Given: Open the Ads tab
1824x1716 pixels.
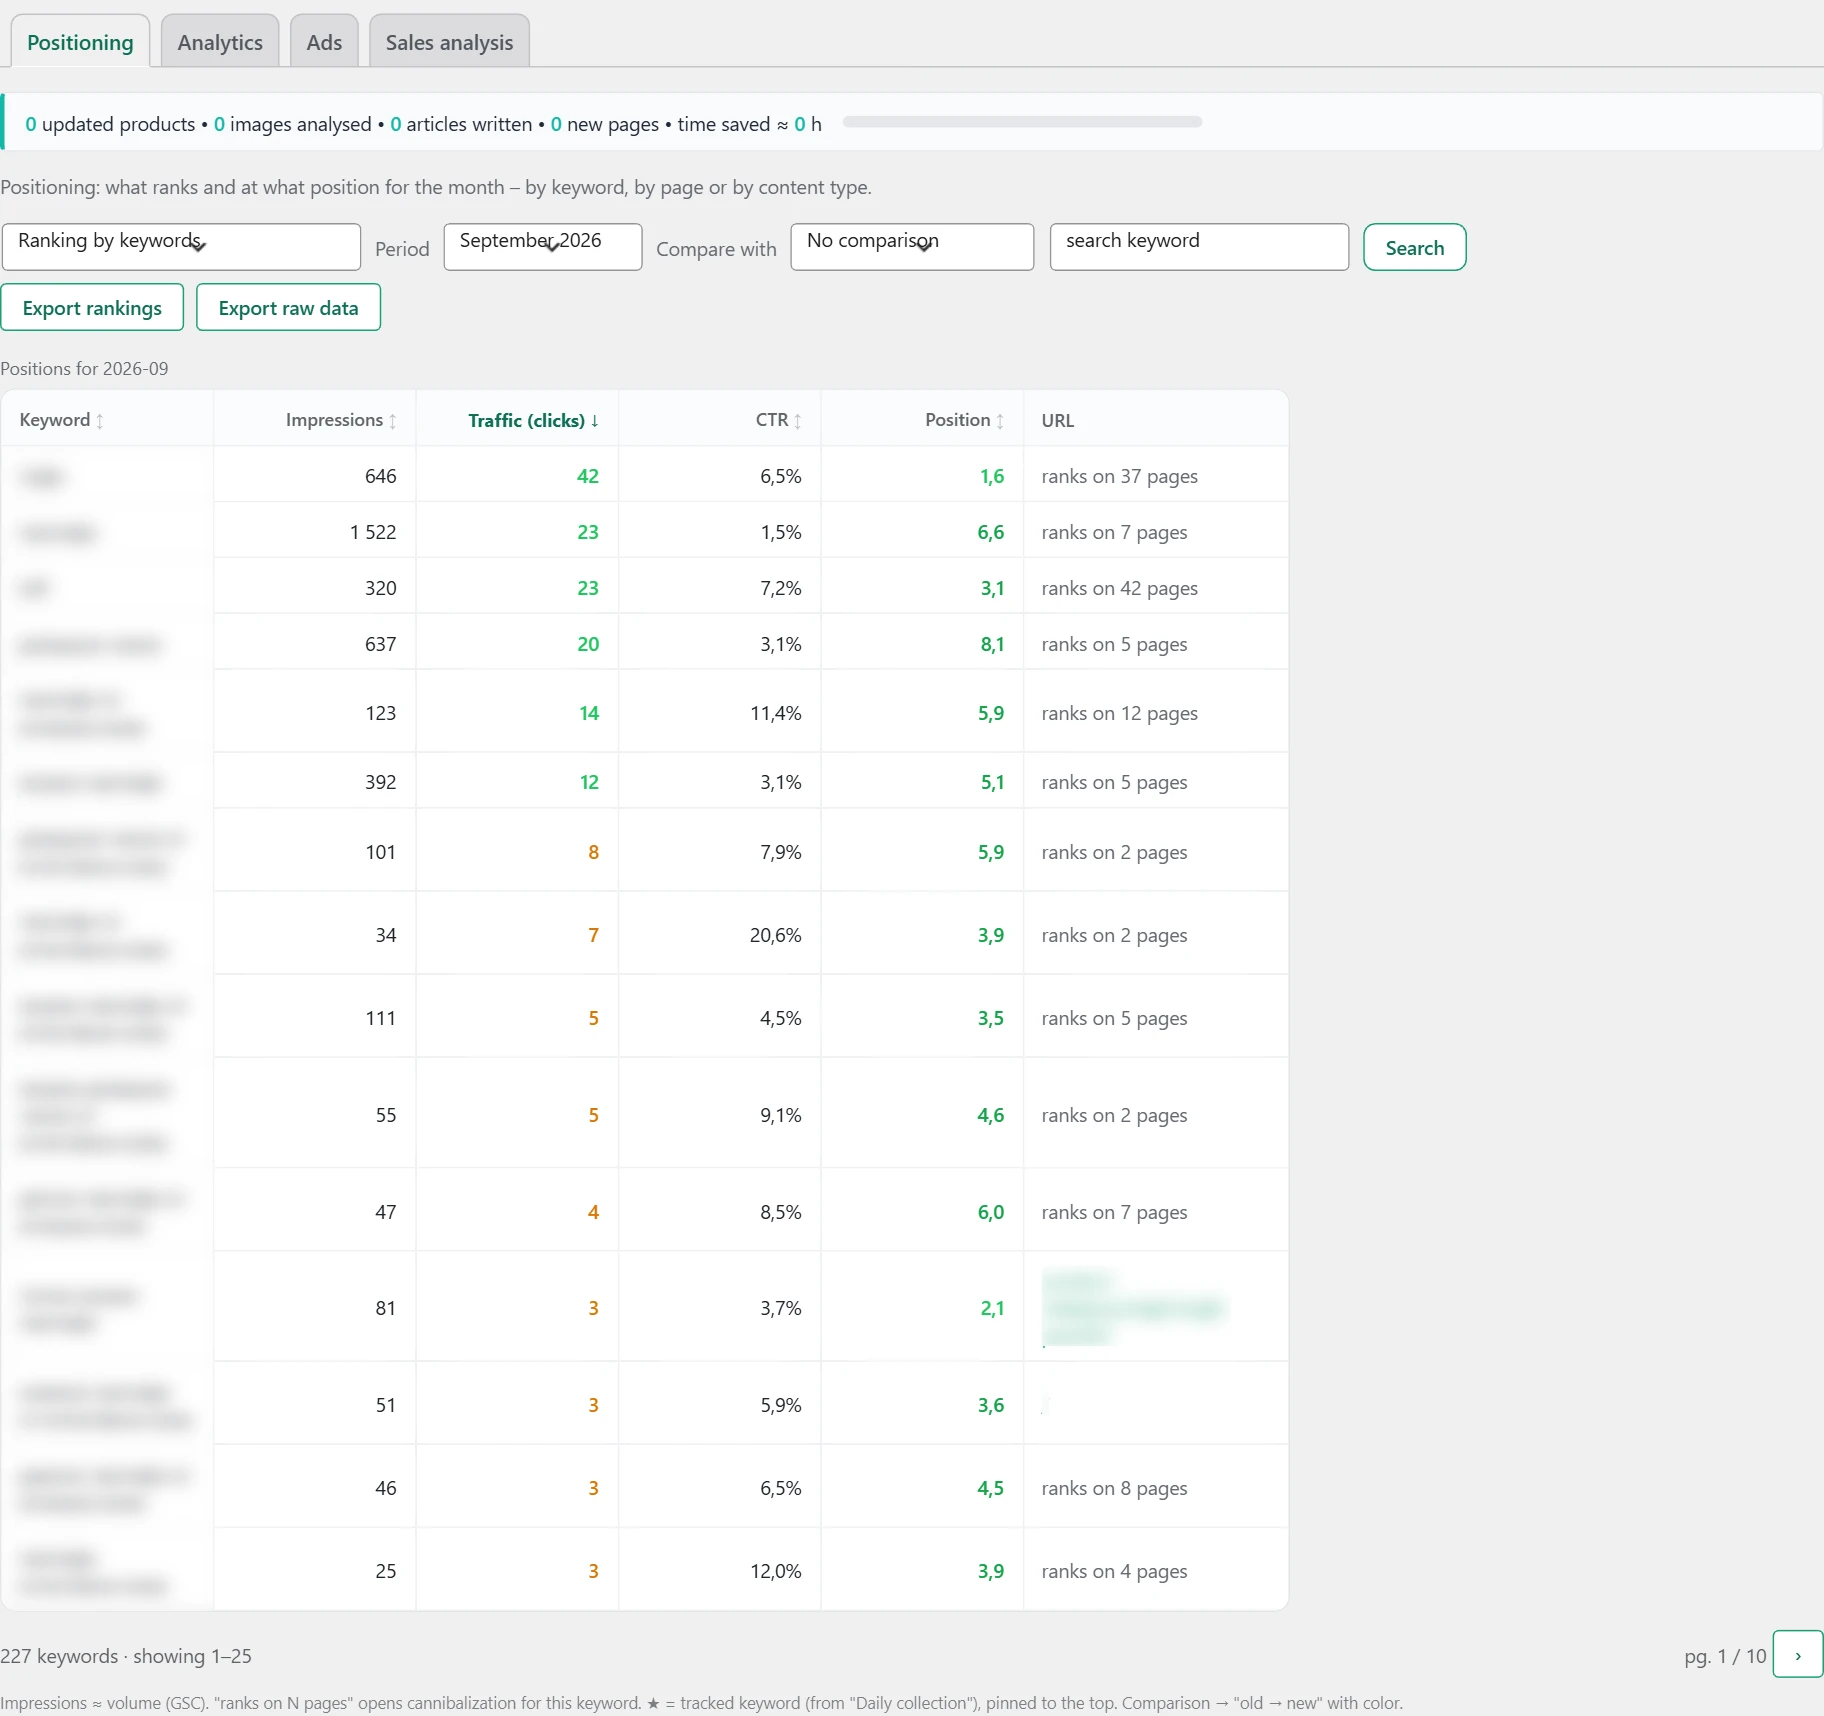Looking at the screenshot, I should pos(324,42).
